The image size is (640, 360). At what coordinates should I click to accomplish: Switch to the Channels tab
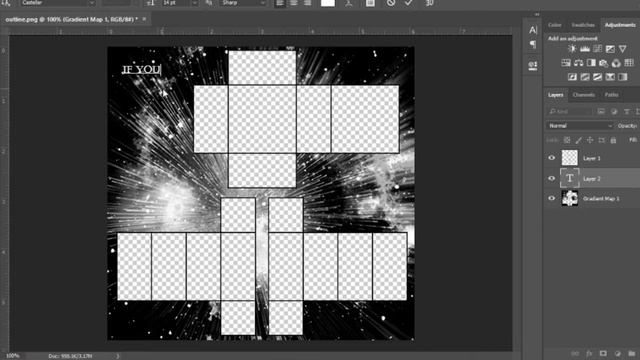point(583,95)
